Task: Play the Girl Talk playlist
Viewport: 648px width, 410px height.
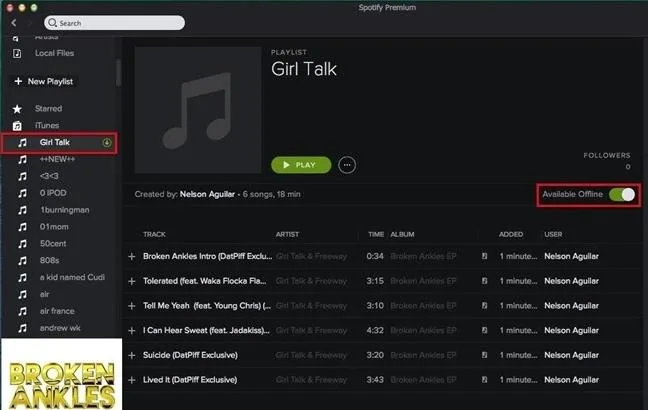Action: pos(301,165)
